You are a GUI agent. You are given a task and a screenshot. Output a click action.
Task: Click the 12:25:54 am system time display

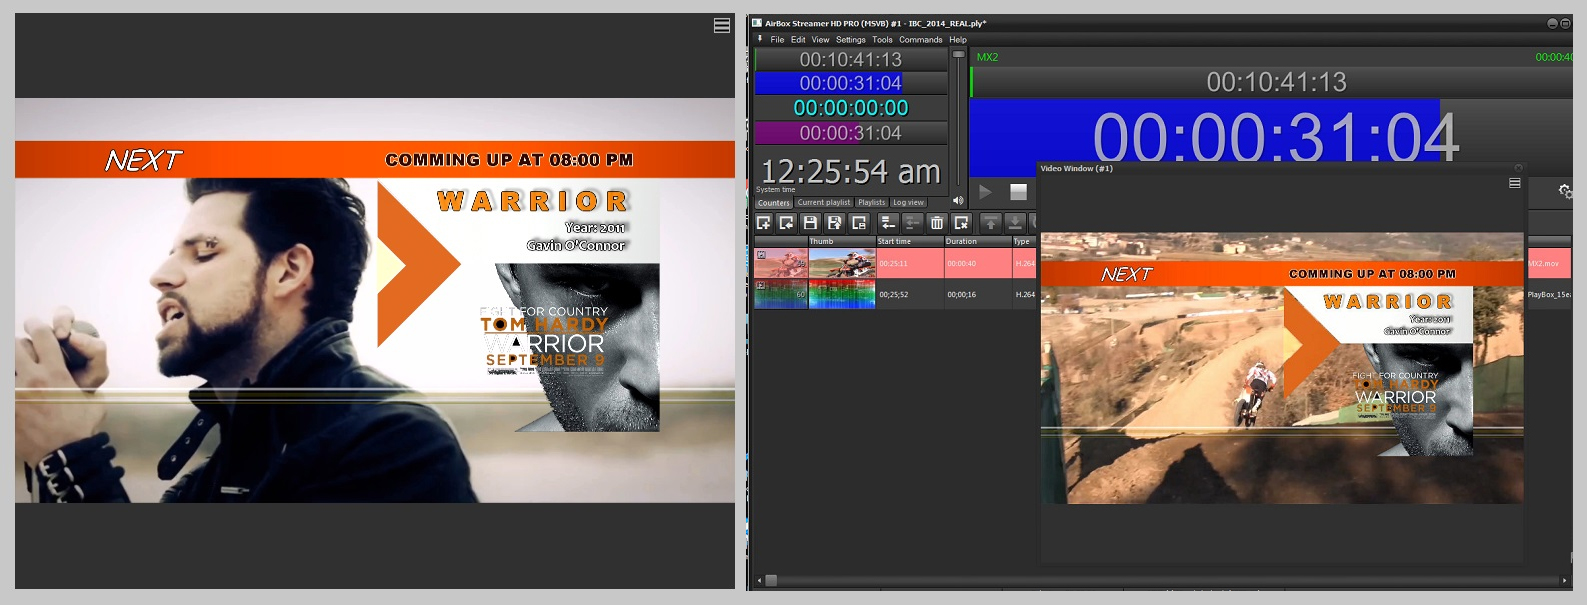851,172
